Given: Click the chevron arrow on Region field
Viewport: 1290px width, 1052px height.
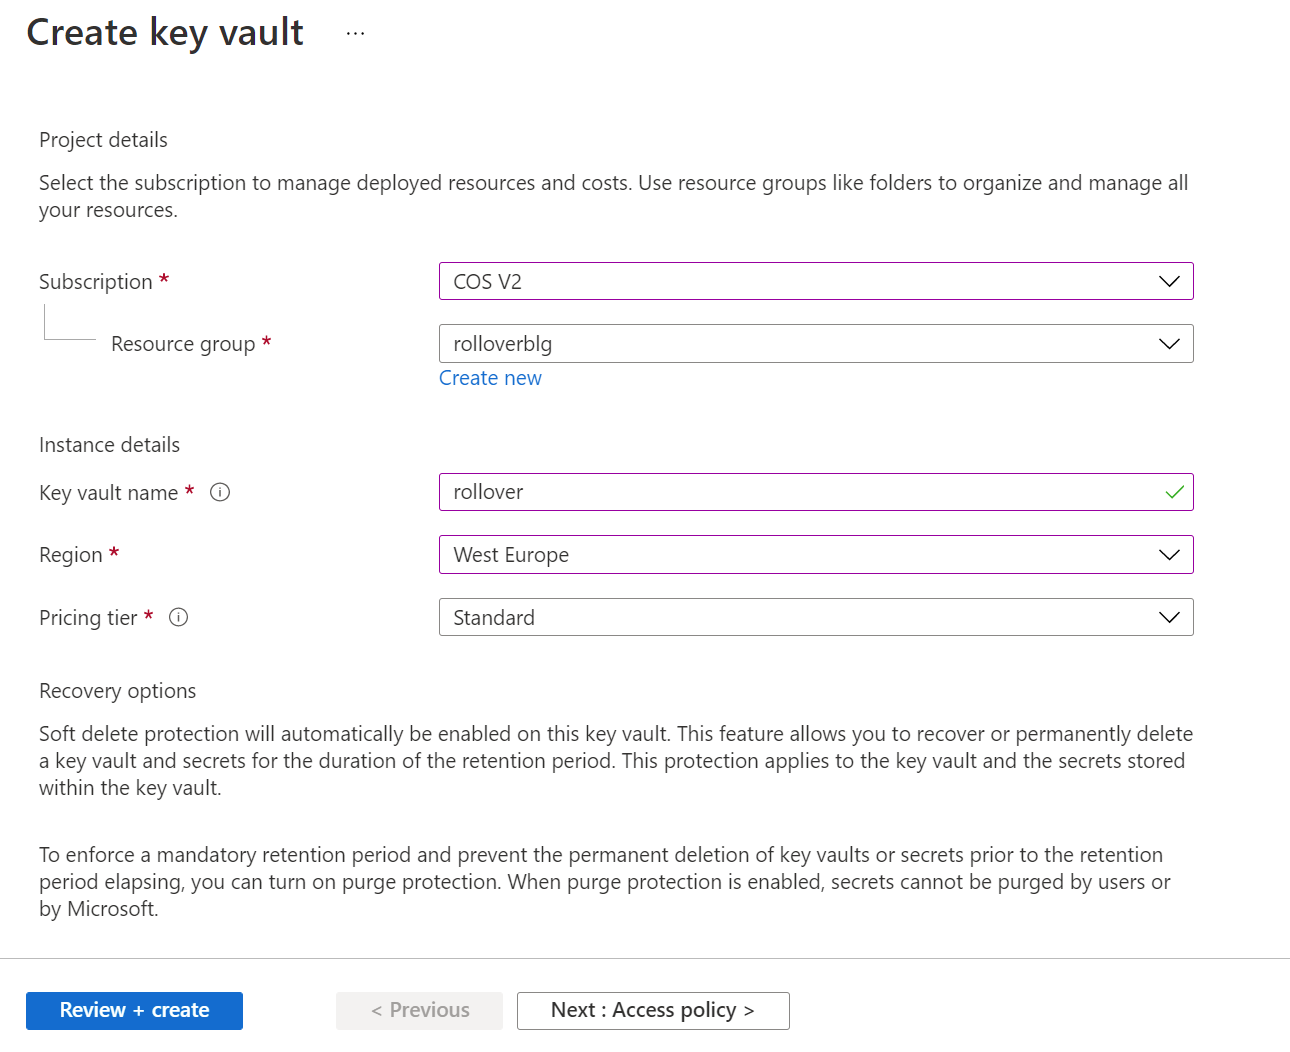Looking at the screenshot, I should click(x=1168, y=555).
